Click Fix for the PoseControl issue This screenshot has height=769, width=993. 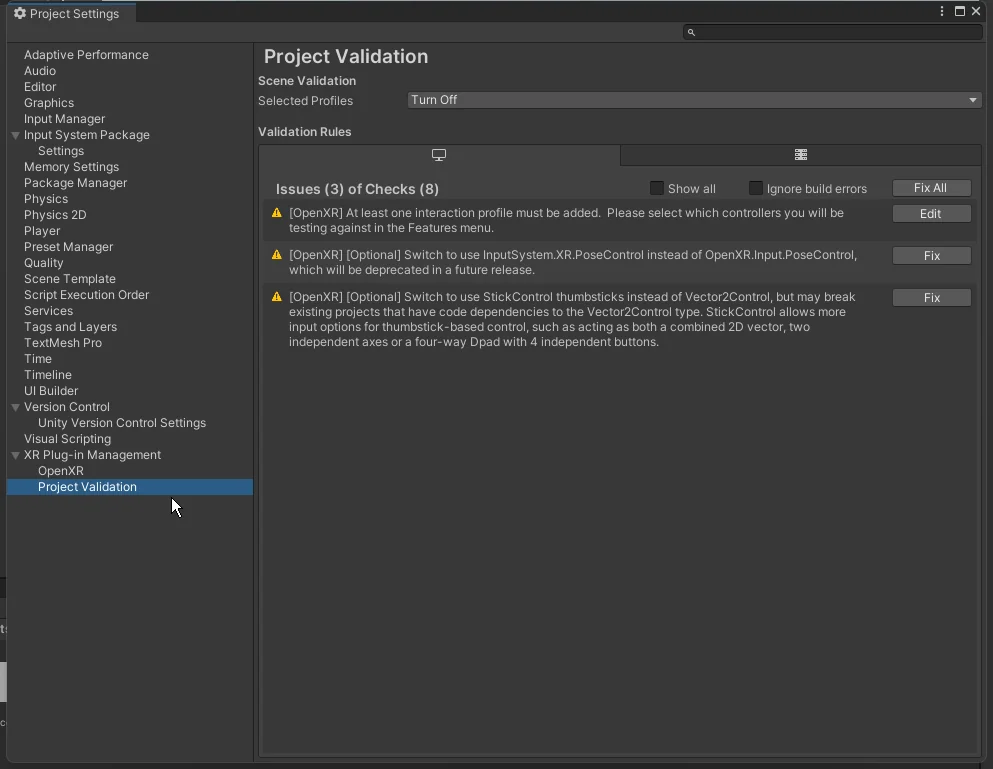pyautogui.click(x=931, y=256)
